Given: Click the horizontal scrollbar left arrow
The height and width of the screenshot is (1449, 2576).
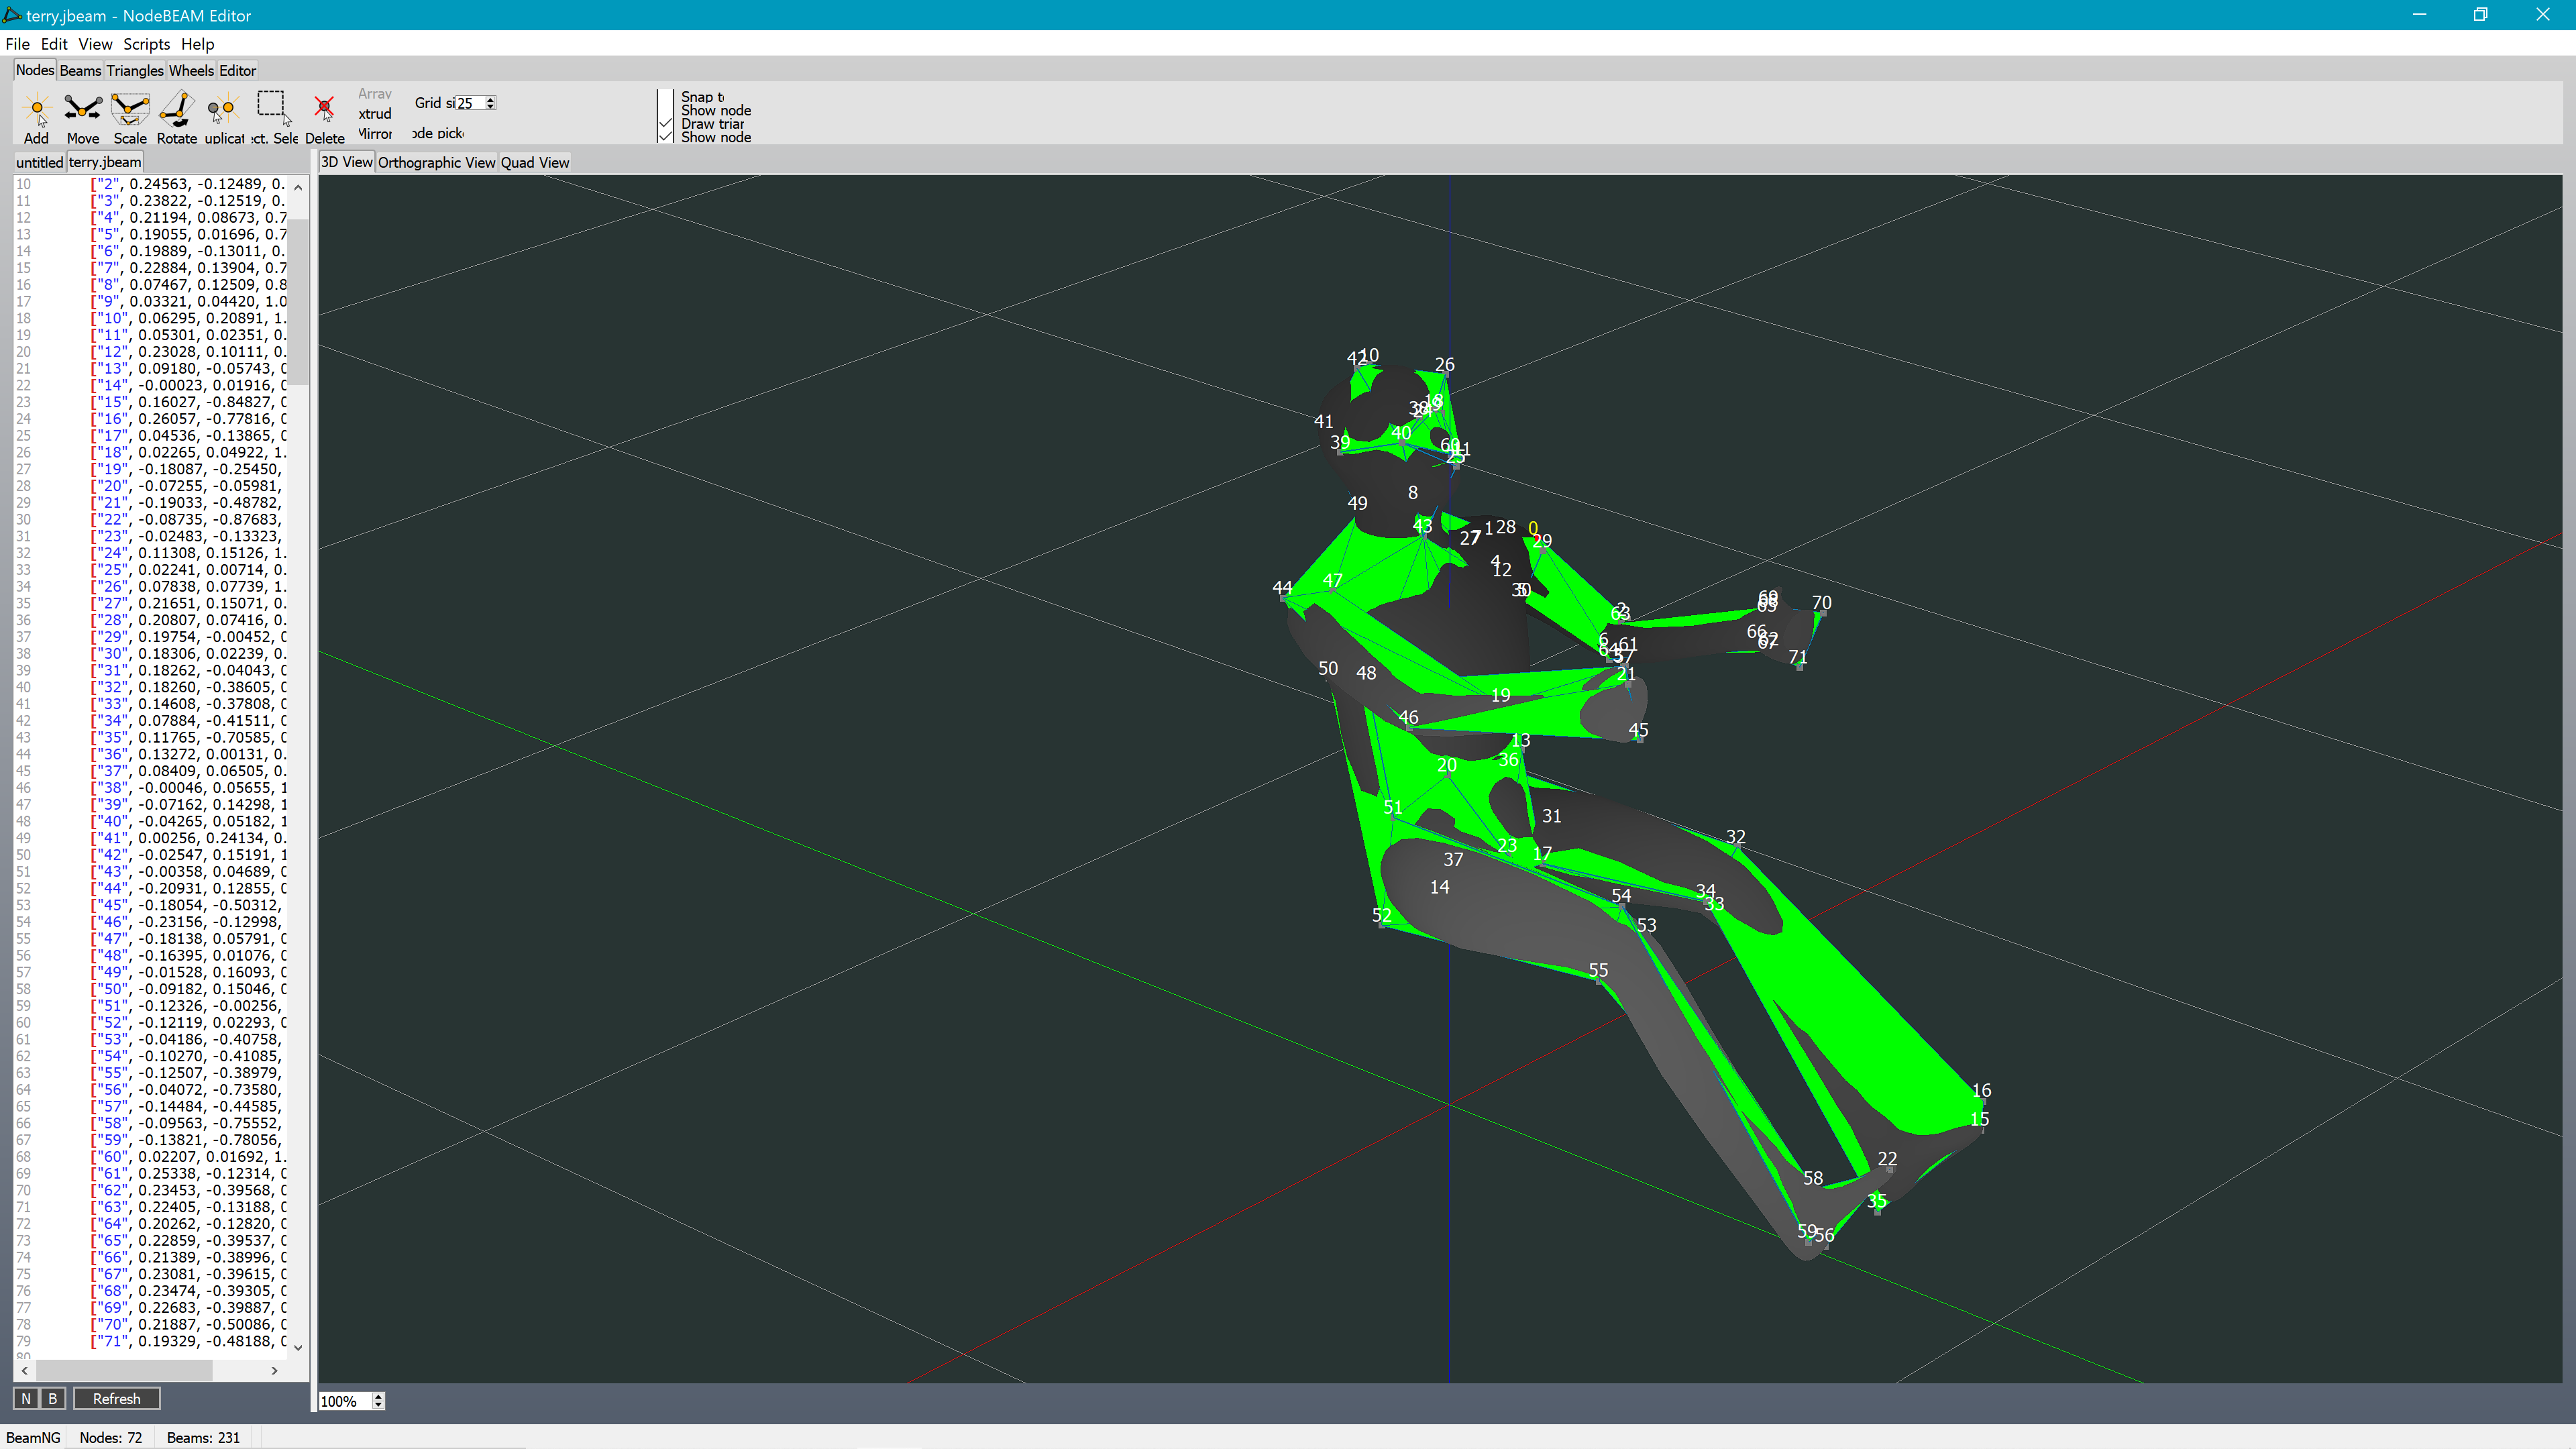Looking at the screenshot, I should click(25, 1370).
